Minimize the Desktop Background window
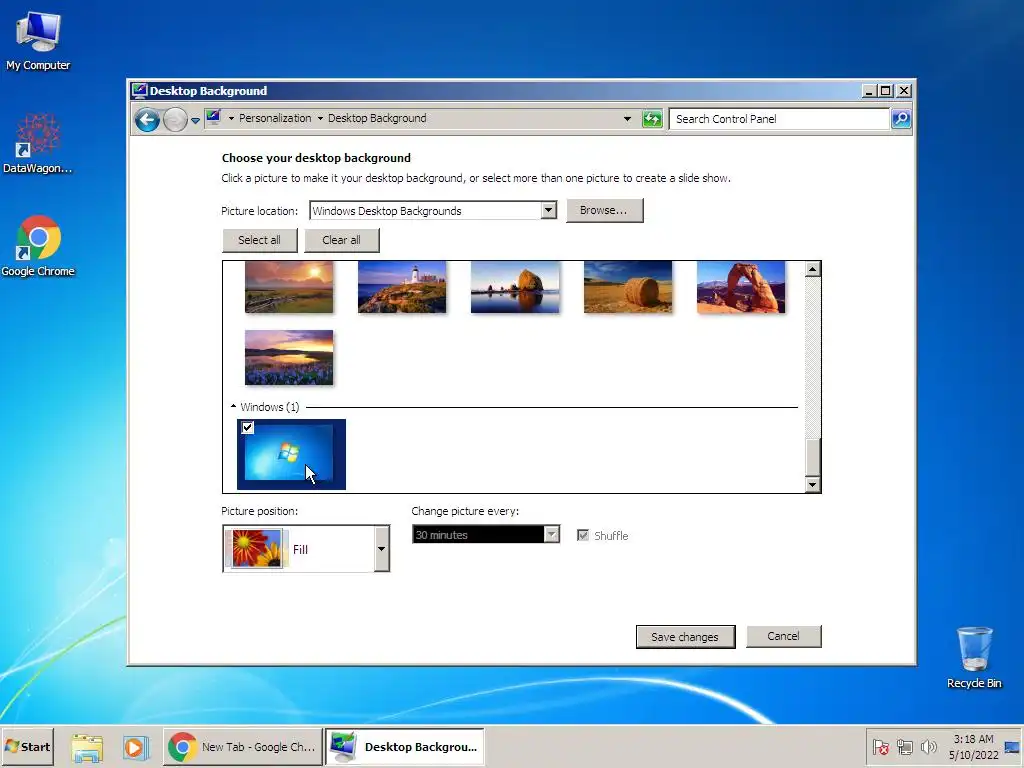 pos(869,91)
